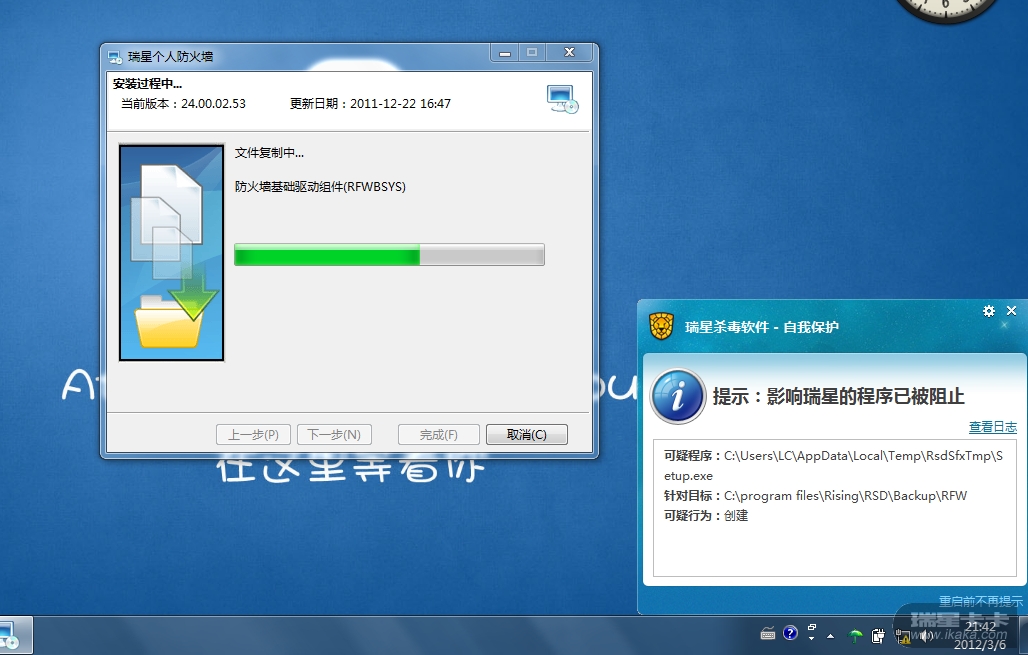Click 更新日期：2011-12-22 16:47 text
Image resolution: width=1028 pixels, height=655 pixels.
pyautogui.click(x=370, y=104)
